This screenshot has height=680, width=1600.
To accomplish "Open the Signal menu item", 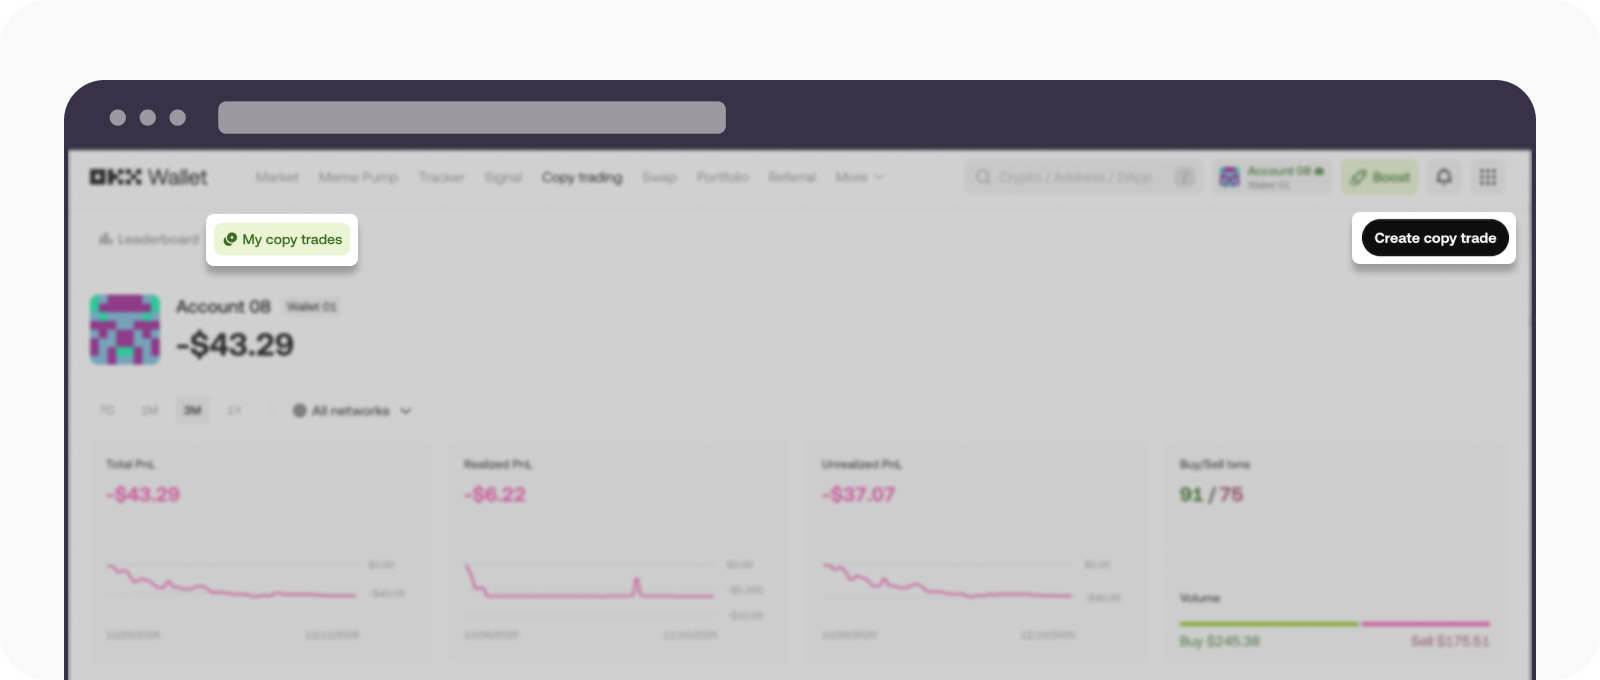I will coord(503,177).
